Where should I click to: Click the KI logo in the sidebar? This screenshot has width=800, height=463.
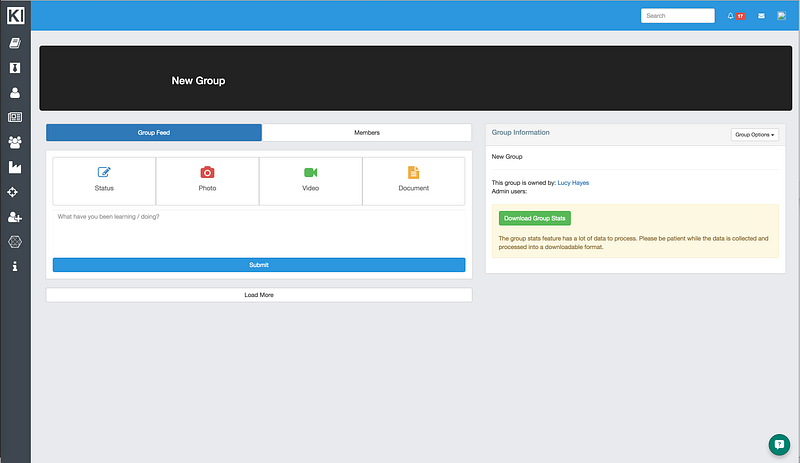click(x=15, y=15)
